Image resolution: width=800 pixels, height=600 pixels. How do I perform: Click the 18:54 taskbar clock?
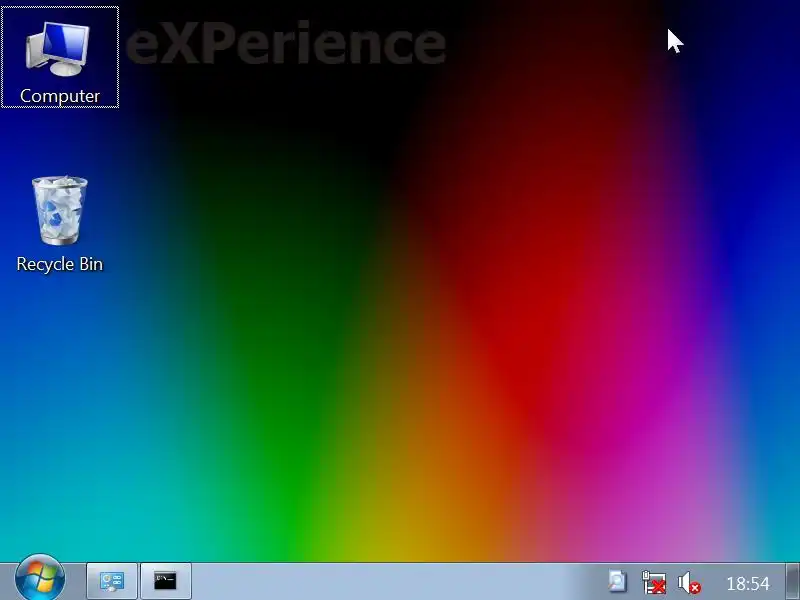[747, 583]
